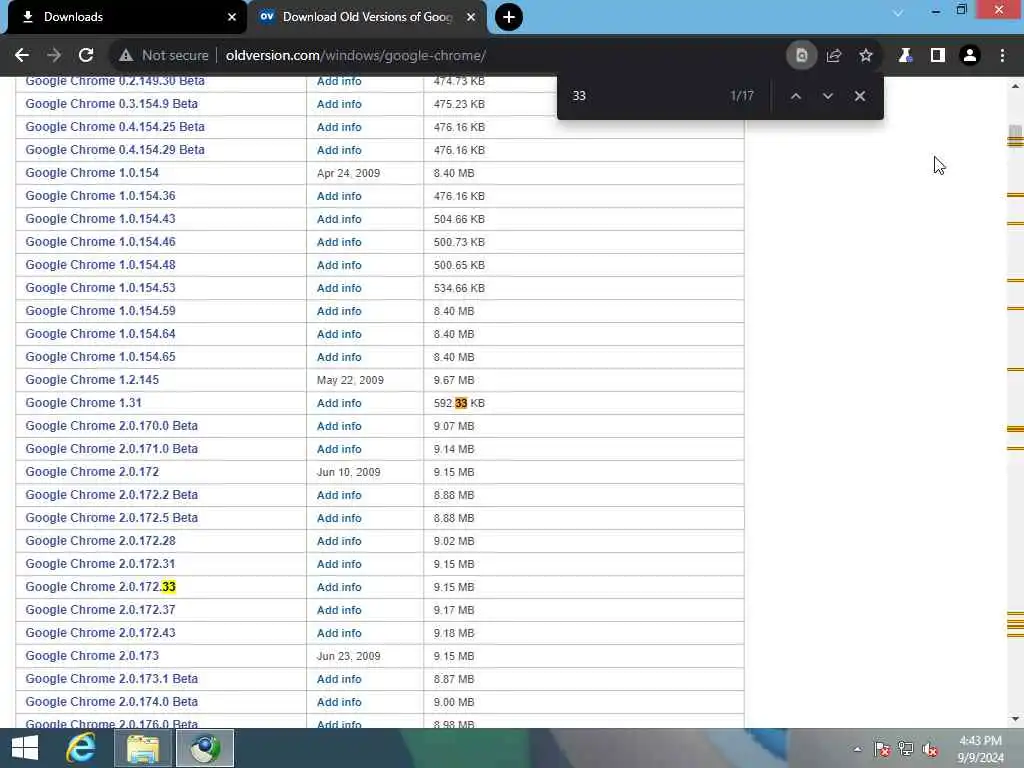Open the profile avatar menu
1024x768 pixels.
(970, 56)
